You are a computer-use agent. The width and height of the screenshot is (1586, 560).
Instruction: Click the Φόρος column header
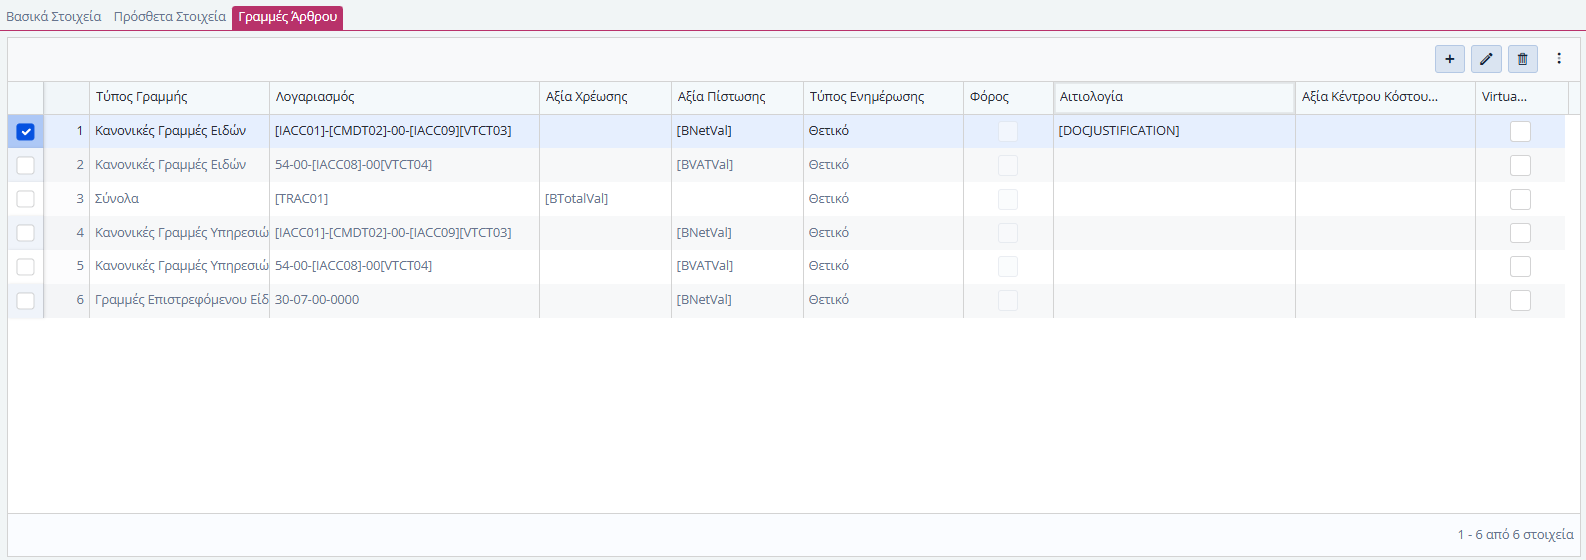pyautogui.click(x=1009, y=97)
